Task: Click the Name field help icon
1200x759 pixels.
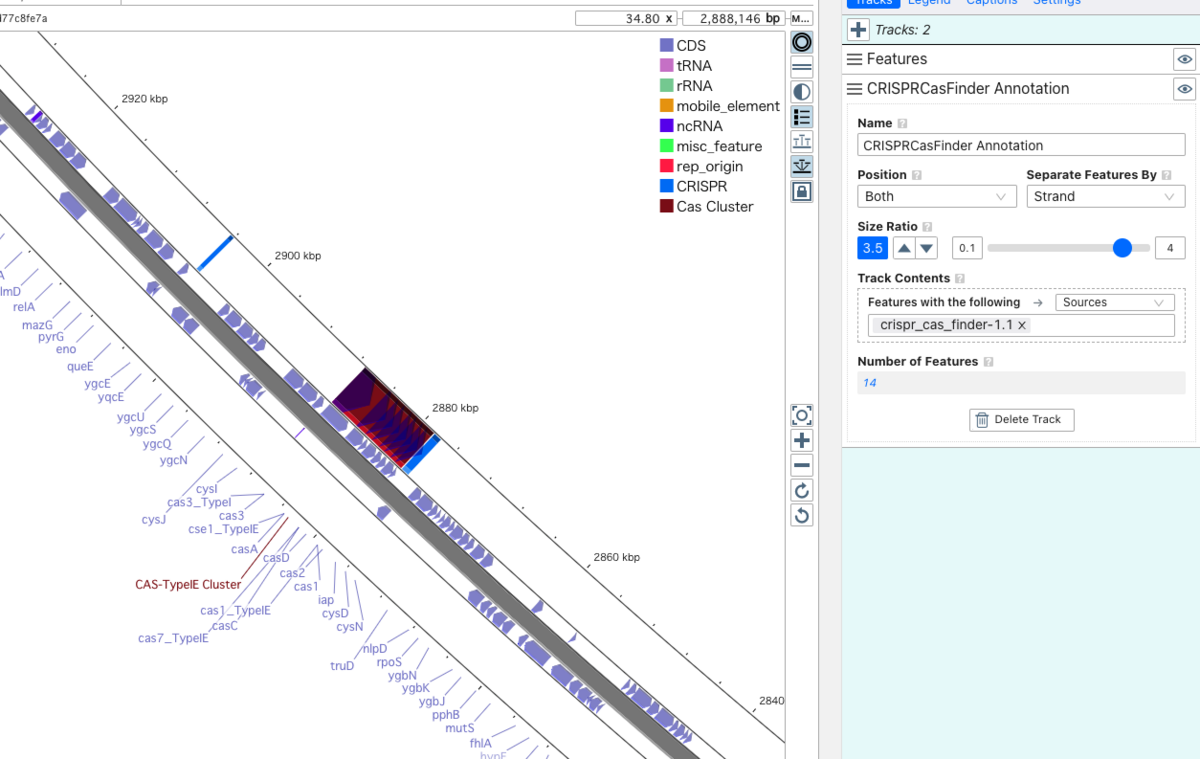Action: coord(903,124)
